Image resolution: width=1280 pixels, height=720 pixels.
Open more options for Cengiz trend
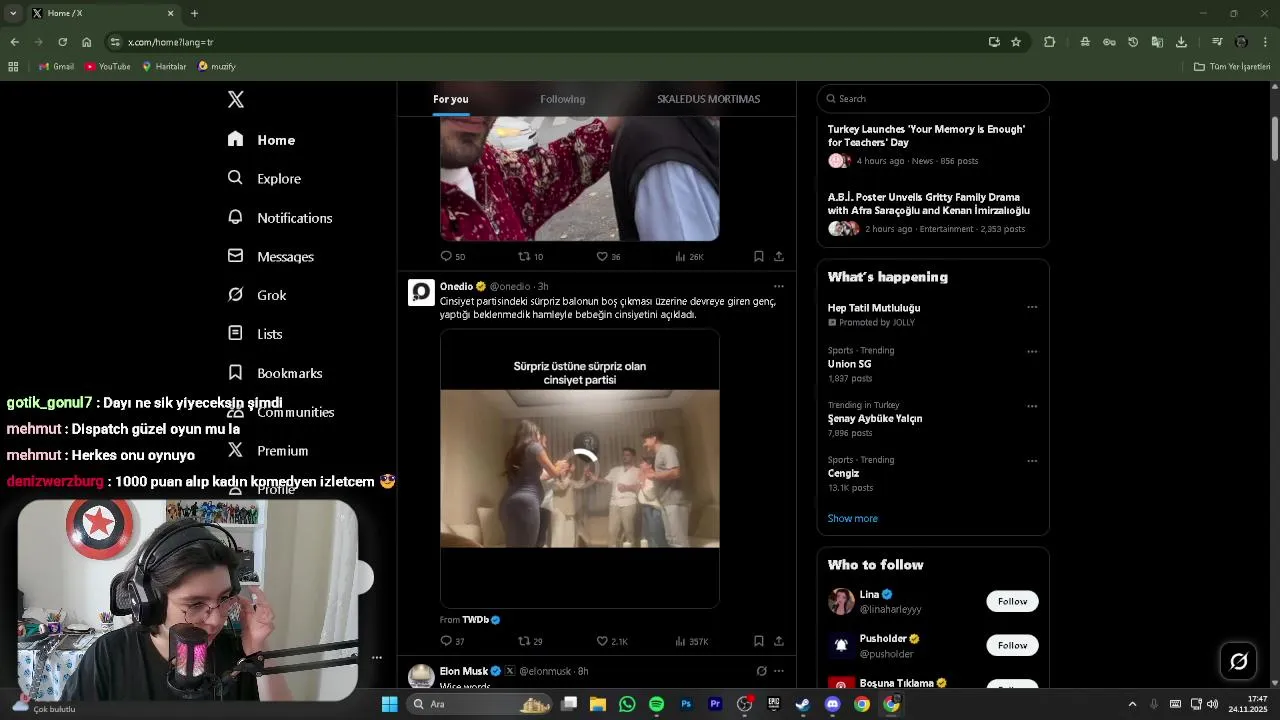click(1032, 461)
